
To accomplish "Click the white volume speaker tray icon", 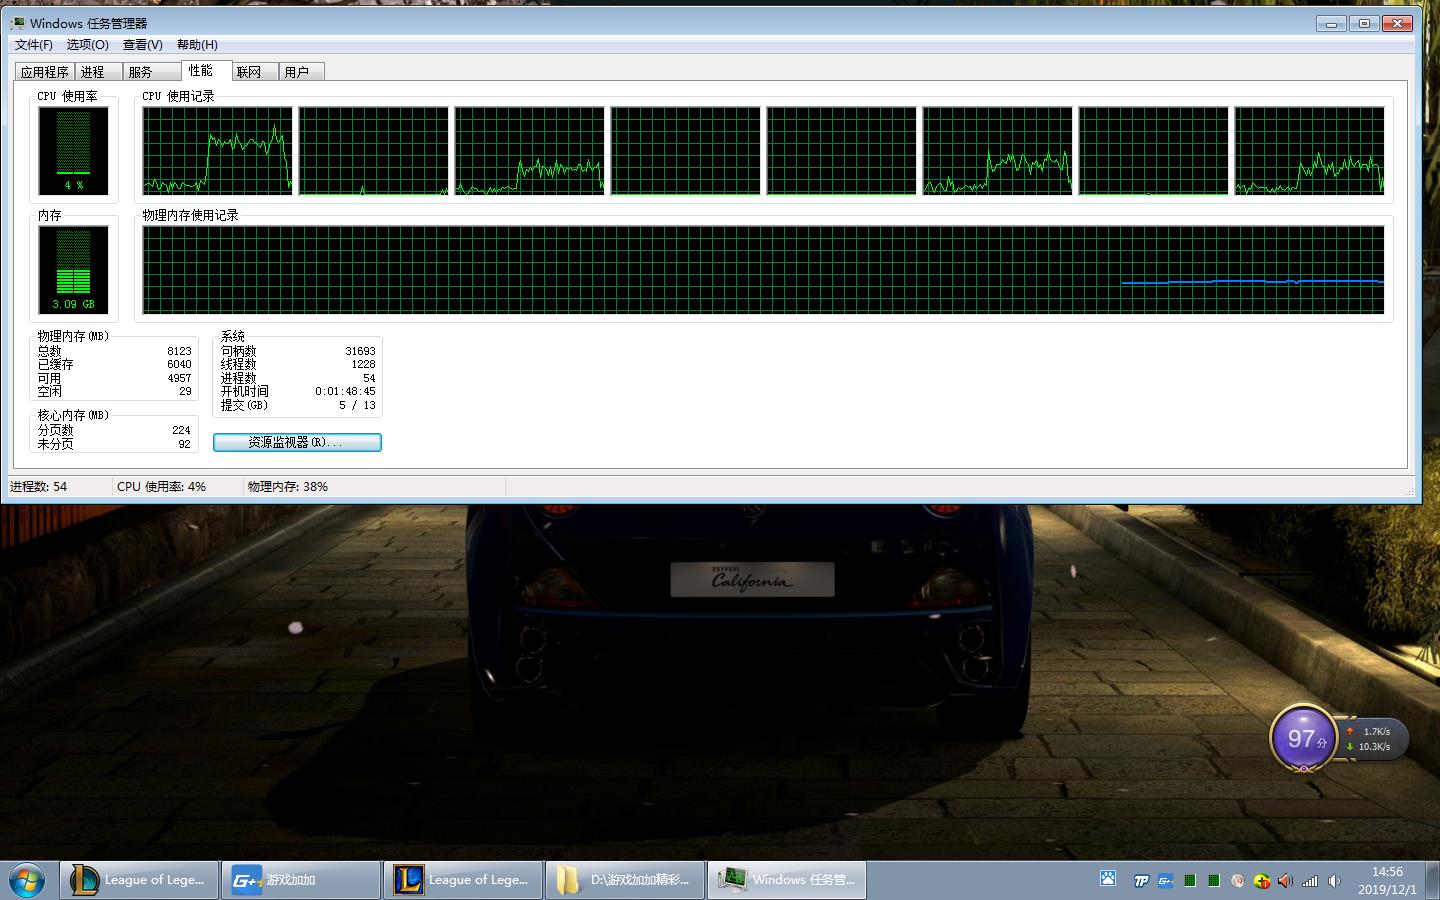I will (x=1334, y=881).
